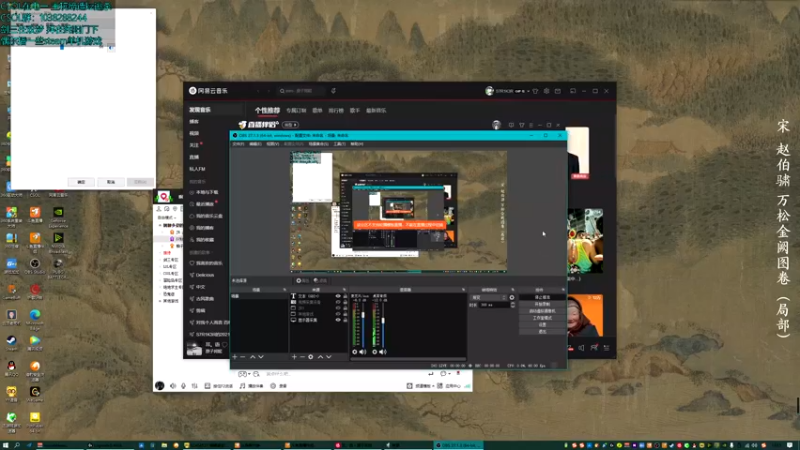Open the properties button above OBS scenes
The width and height of the screenshot is (800, 450).
303,281
